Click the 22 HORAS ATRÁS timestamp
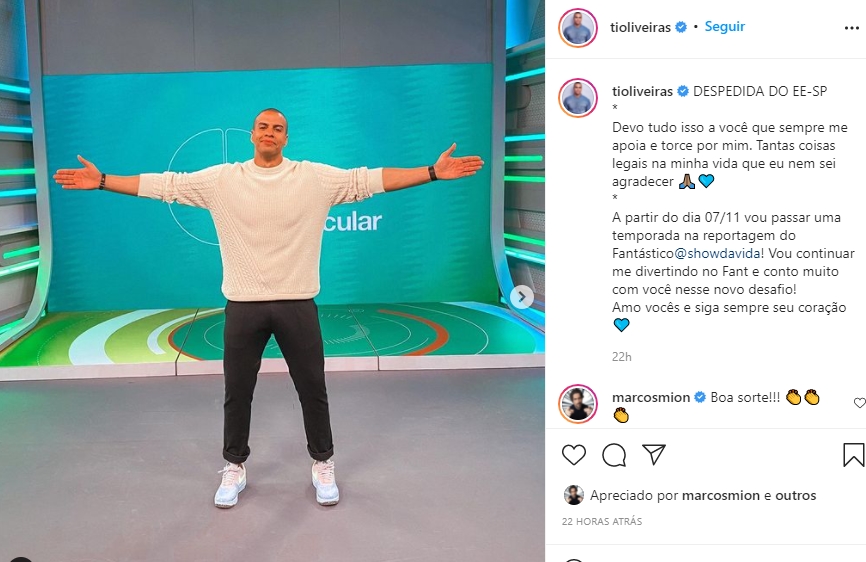The image size is (866, 562). [x=601, y=521]
